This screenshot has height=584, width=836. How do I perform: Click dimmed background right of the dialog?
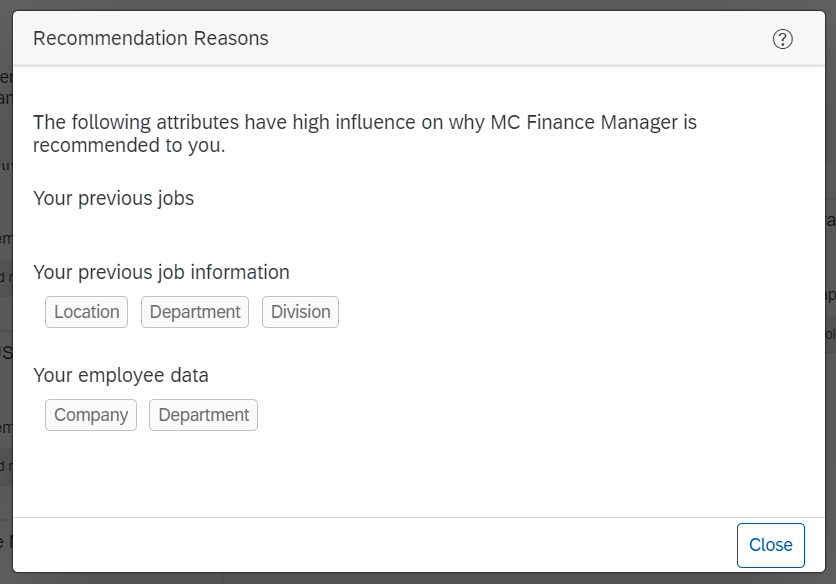pos(830,400)
